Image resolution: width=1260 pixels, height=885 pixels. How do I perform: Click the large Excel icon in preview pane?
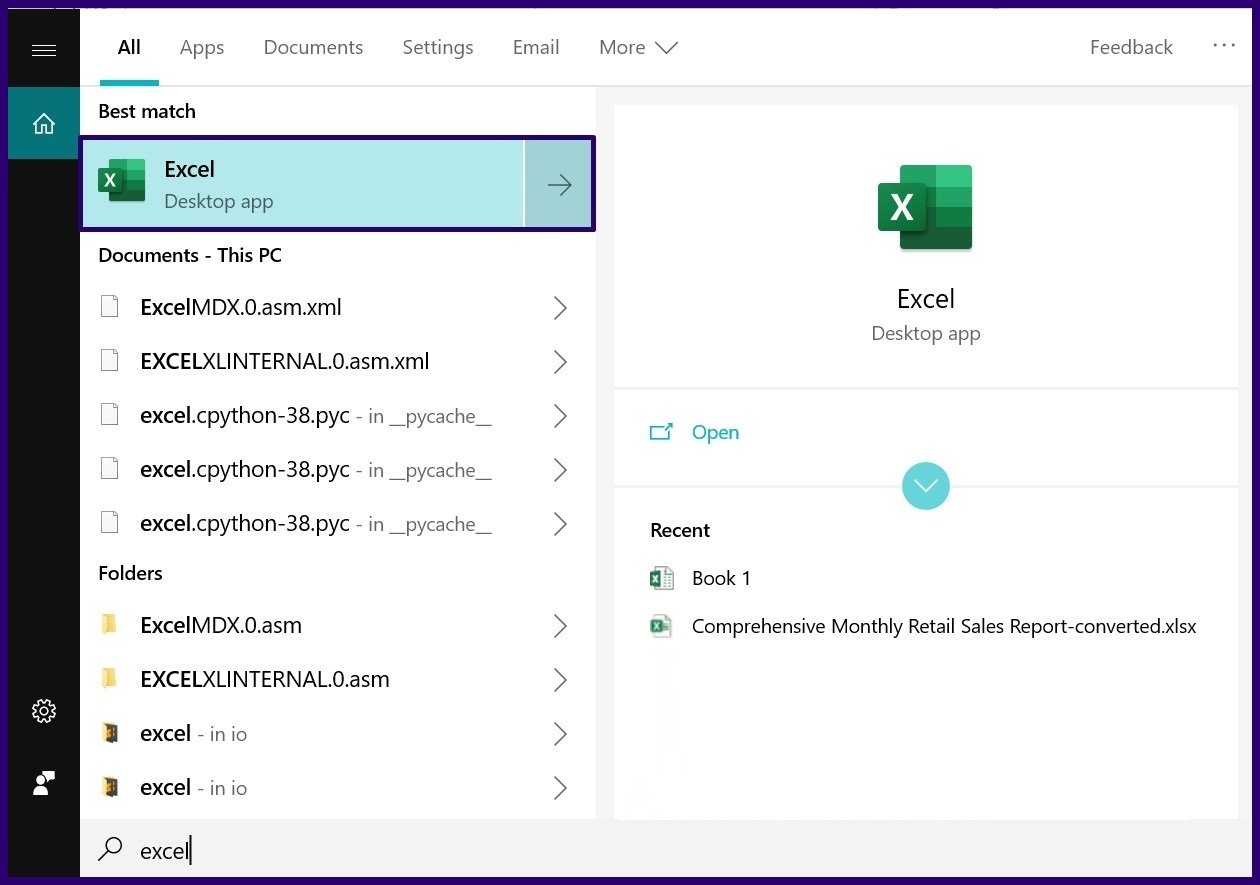click(925, 207)
